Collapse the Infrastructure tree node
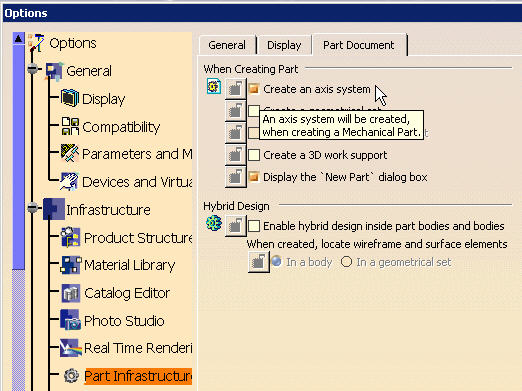This screenshot has height=391, width=522. point(32,208)
